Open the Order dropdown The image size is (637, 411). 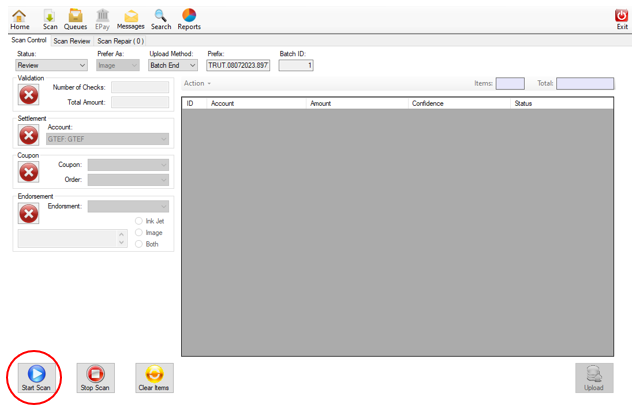128,180
